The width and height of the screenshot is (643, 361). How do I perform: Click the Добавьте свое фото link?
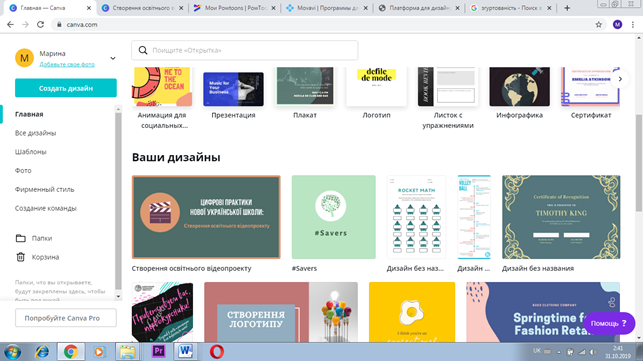(67, 64)
